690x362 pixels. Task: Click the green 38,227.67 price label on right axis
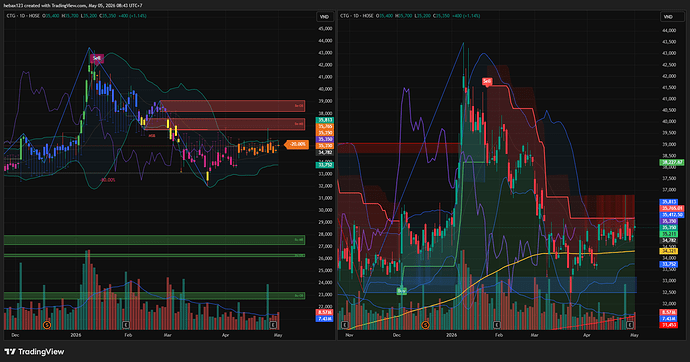click(672, 162)
